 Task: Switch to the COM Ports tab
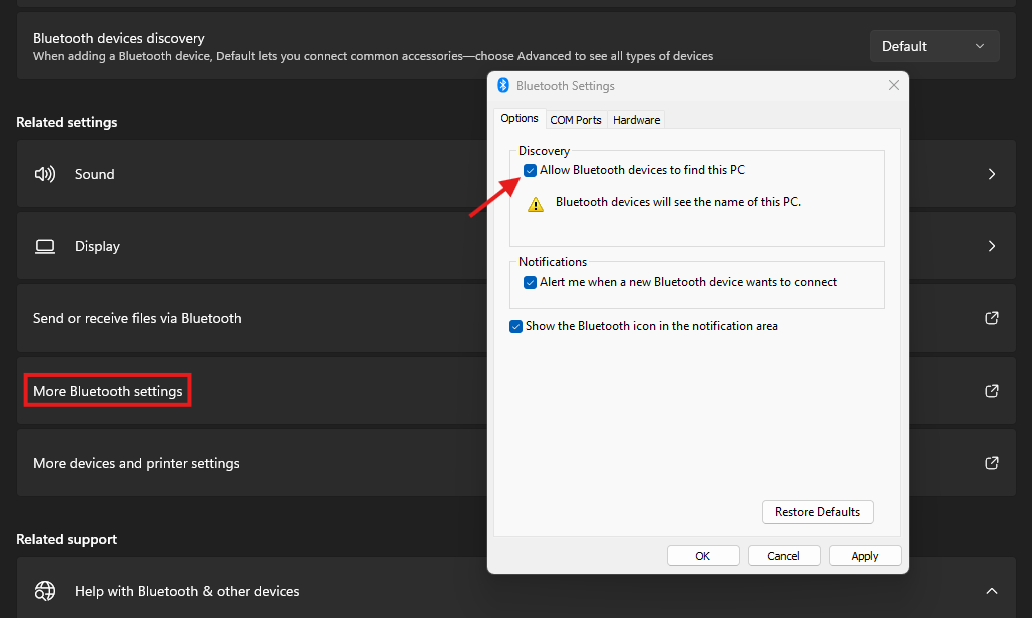click(576, 119)
